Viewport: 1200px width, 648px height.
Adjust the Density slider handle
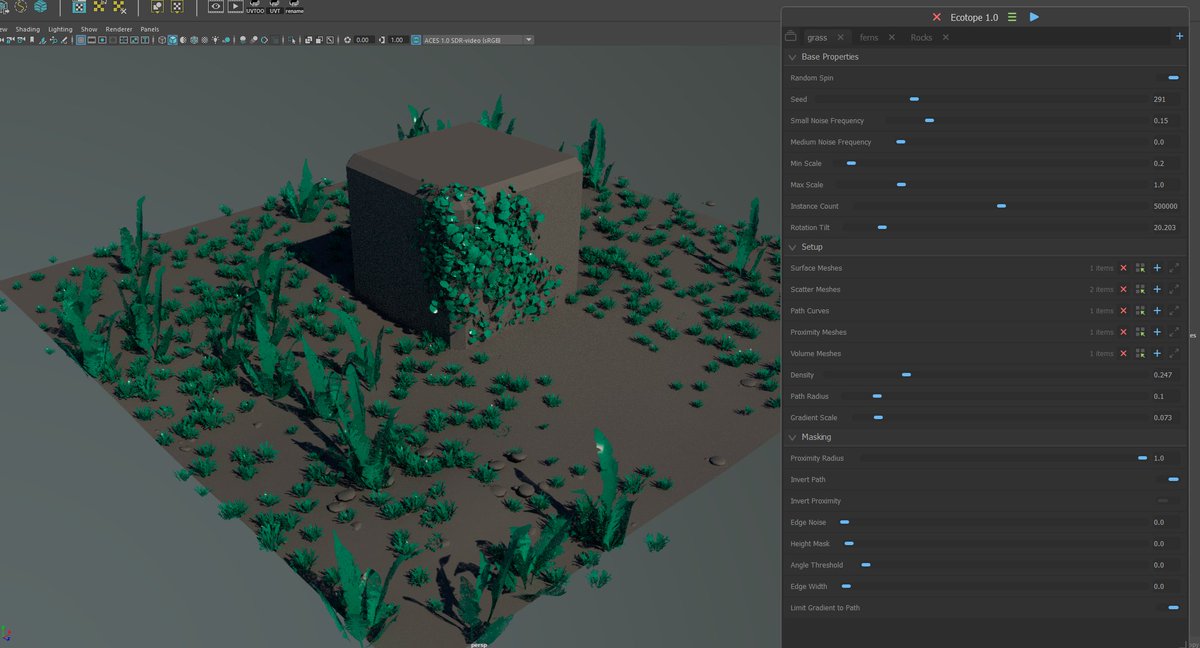pos(906,375)
